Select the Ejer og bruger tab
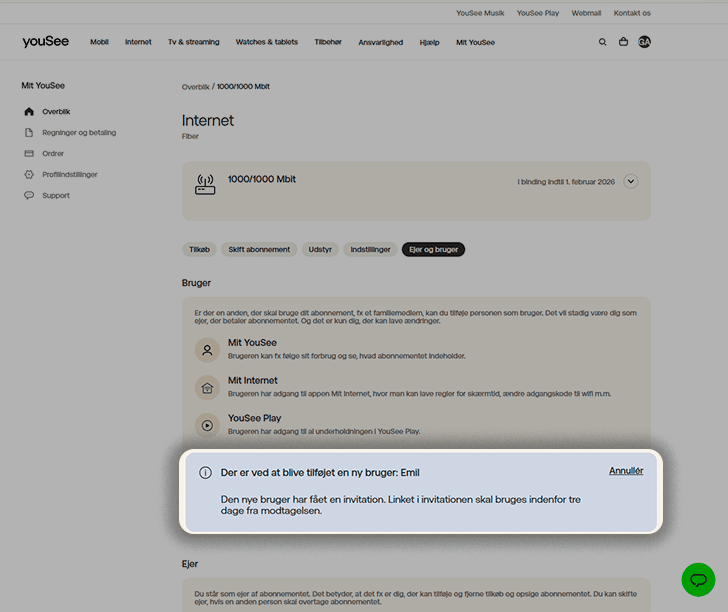728x612 pixels. click(433, 249)
